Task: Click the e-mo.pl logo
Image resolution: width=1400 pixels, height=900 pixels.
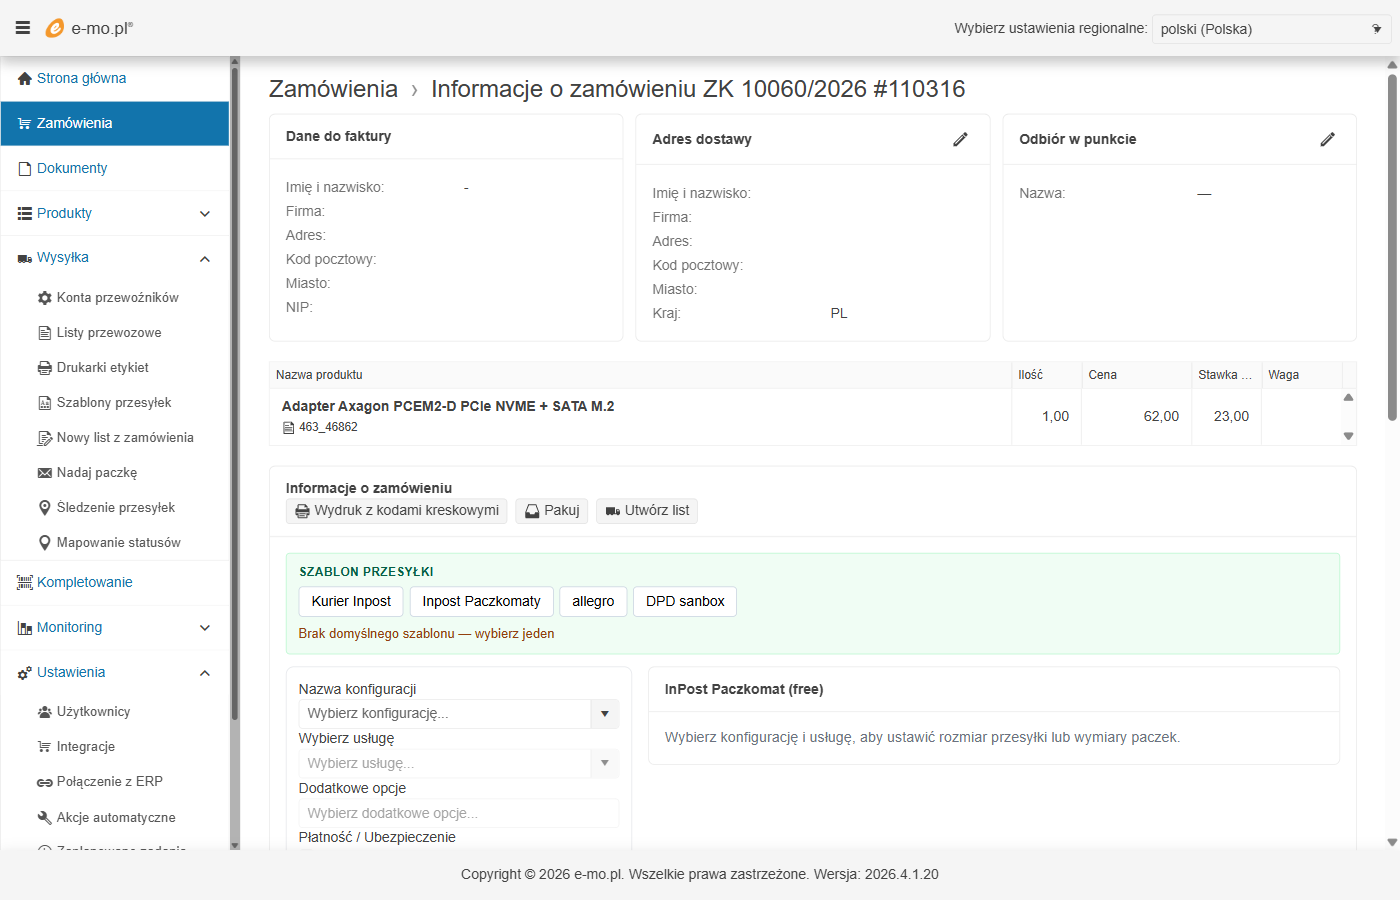Action: tap(89, 28)
